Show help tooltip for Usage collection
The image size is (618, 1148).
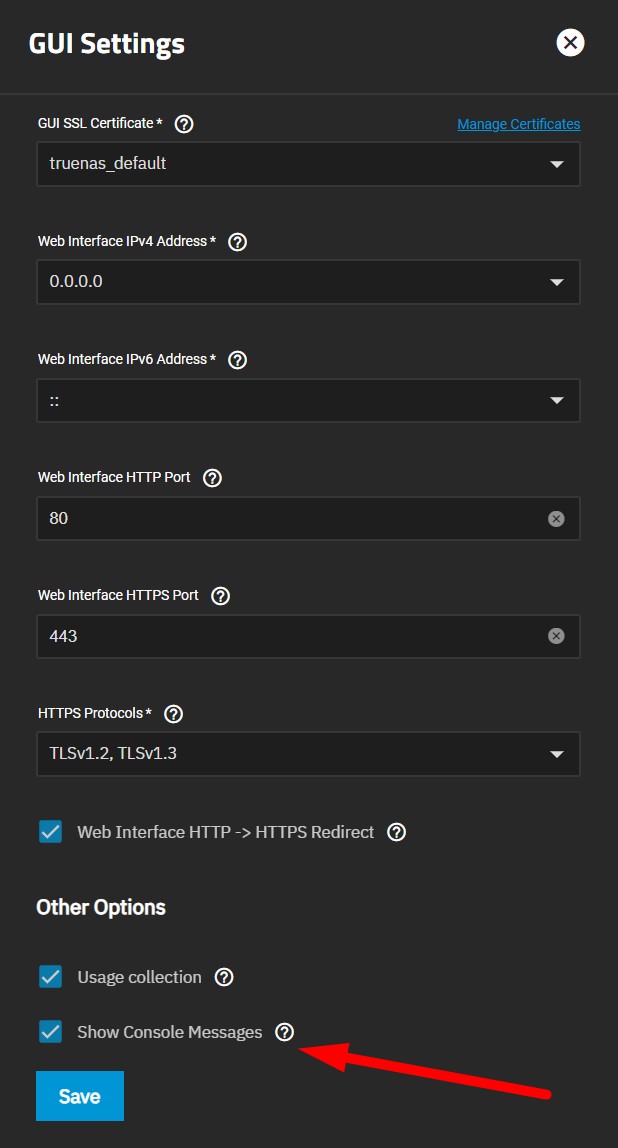click(x=224, y=977)
